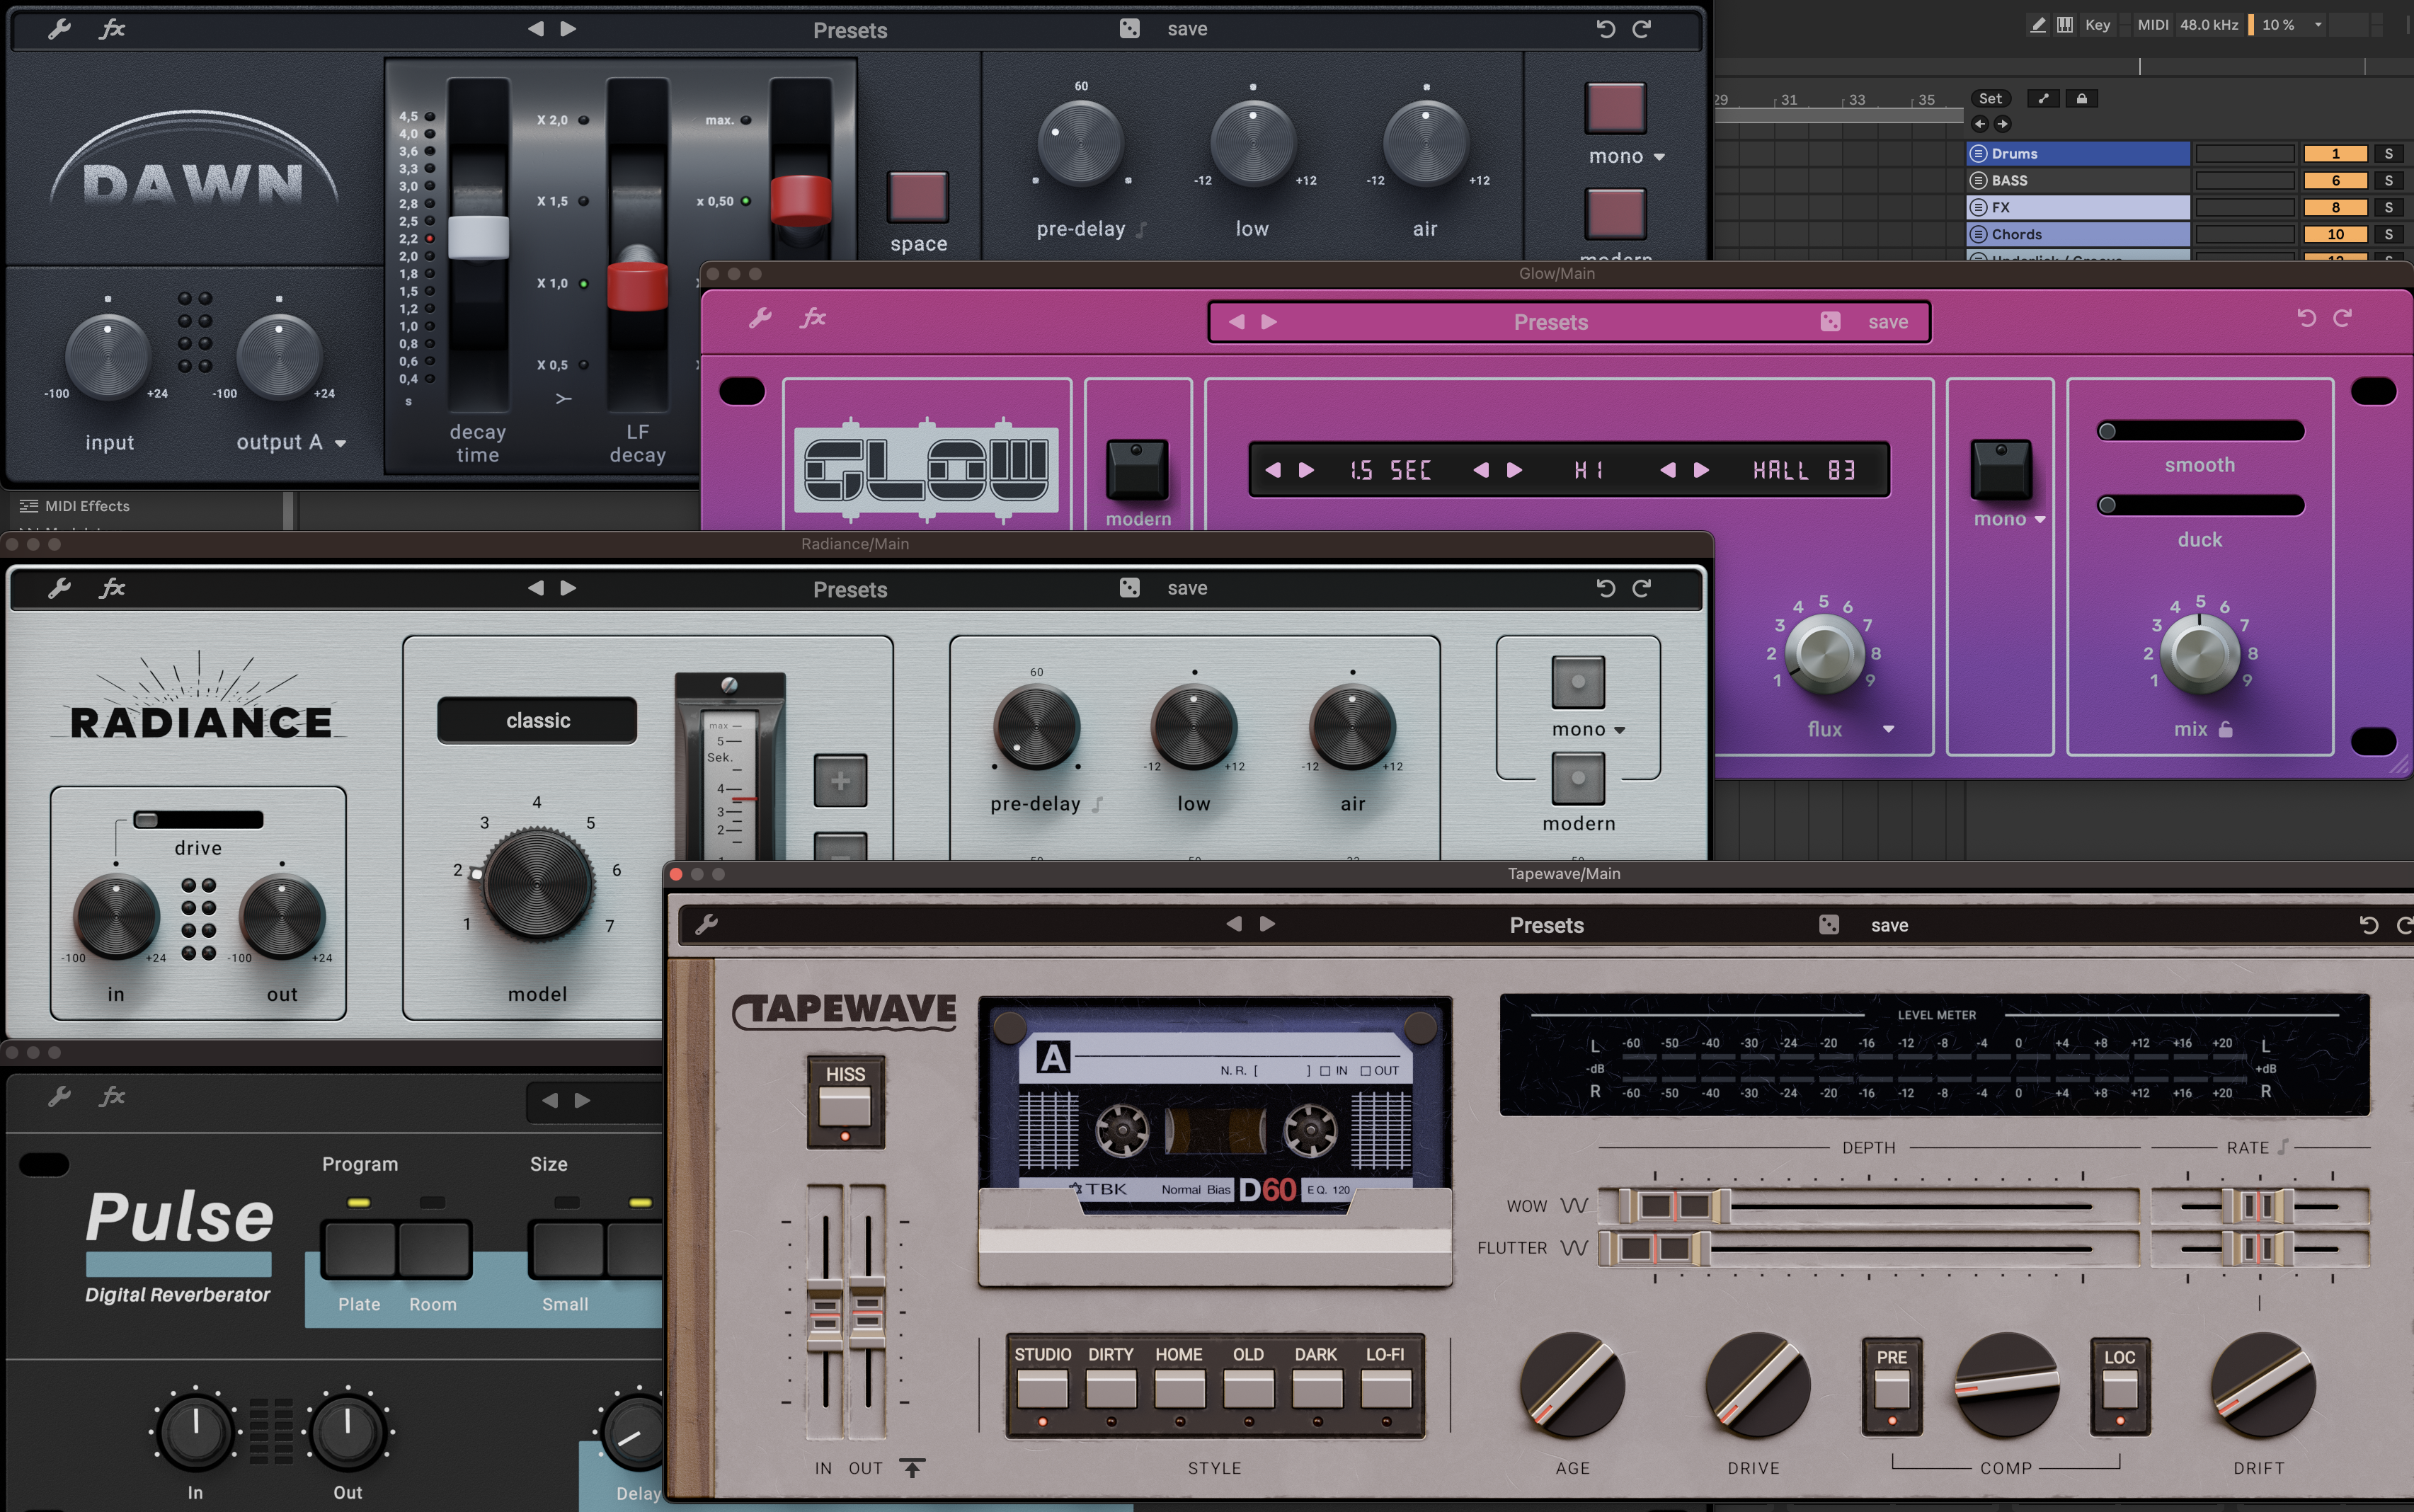This screenshot has width=2414, height=1512.
Task: Open the classic model selector in Radiance
Action: [537, 720]
